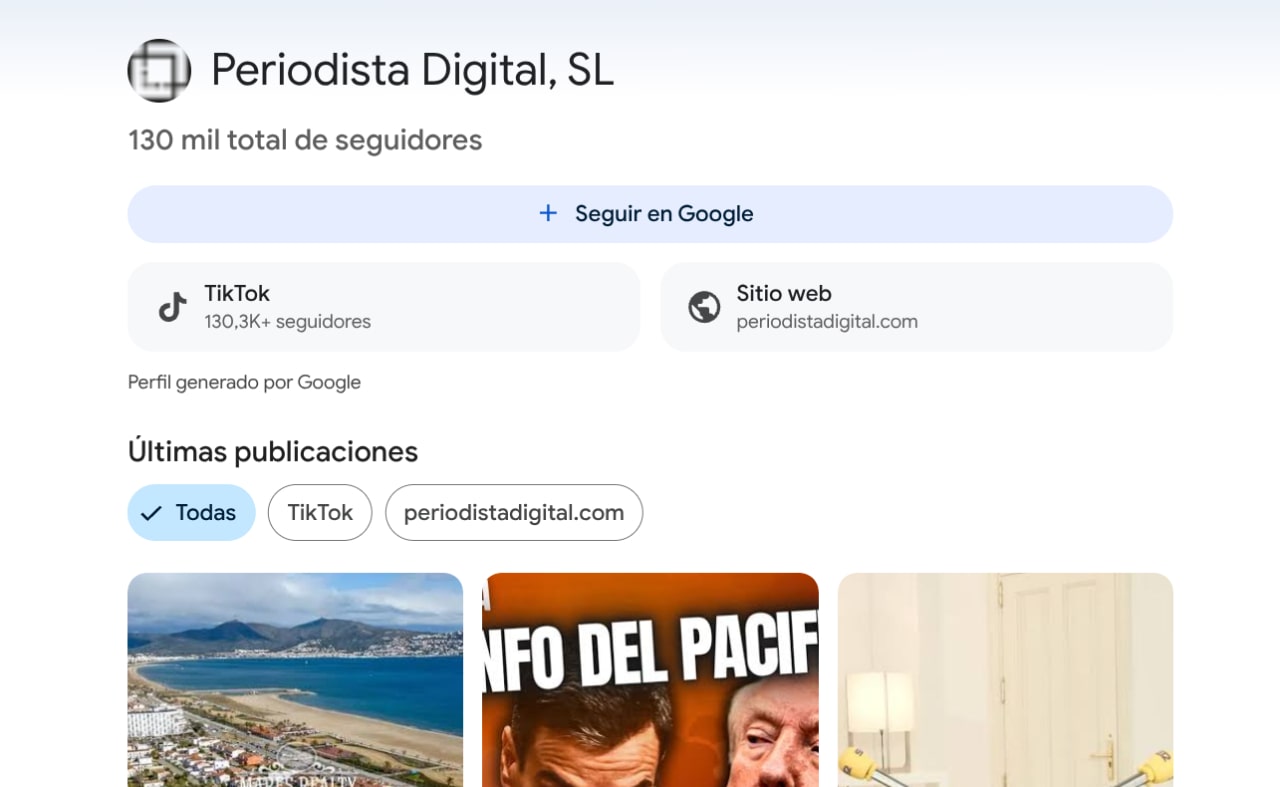Click the 'Perfil generado por Google' note
Screen dimensions: 1280x787
[x=244, y=382]
